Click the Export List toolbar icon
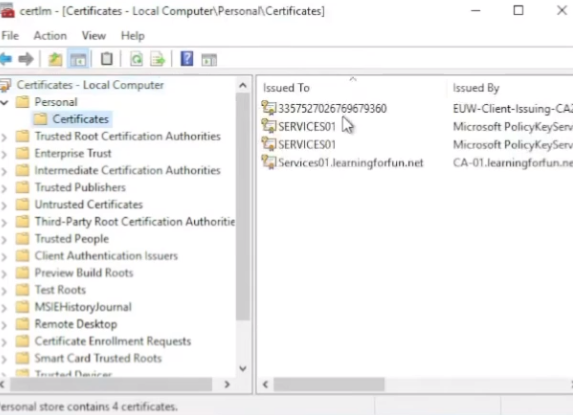The width and height of the screenshot is (573, 415). coord(158,59)
